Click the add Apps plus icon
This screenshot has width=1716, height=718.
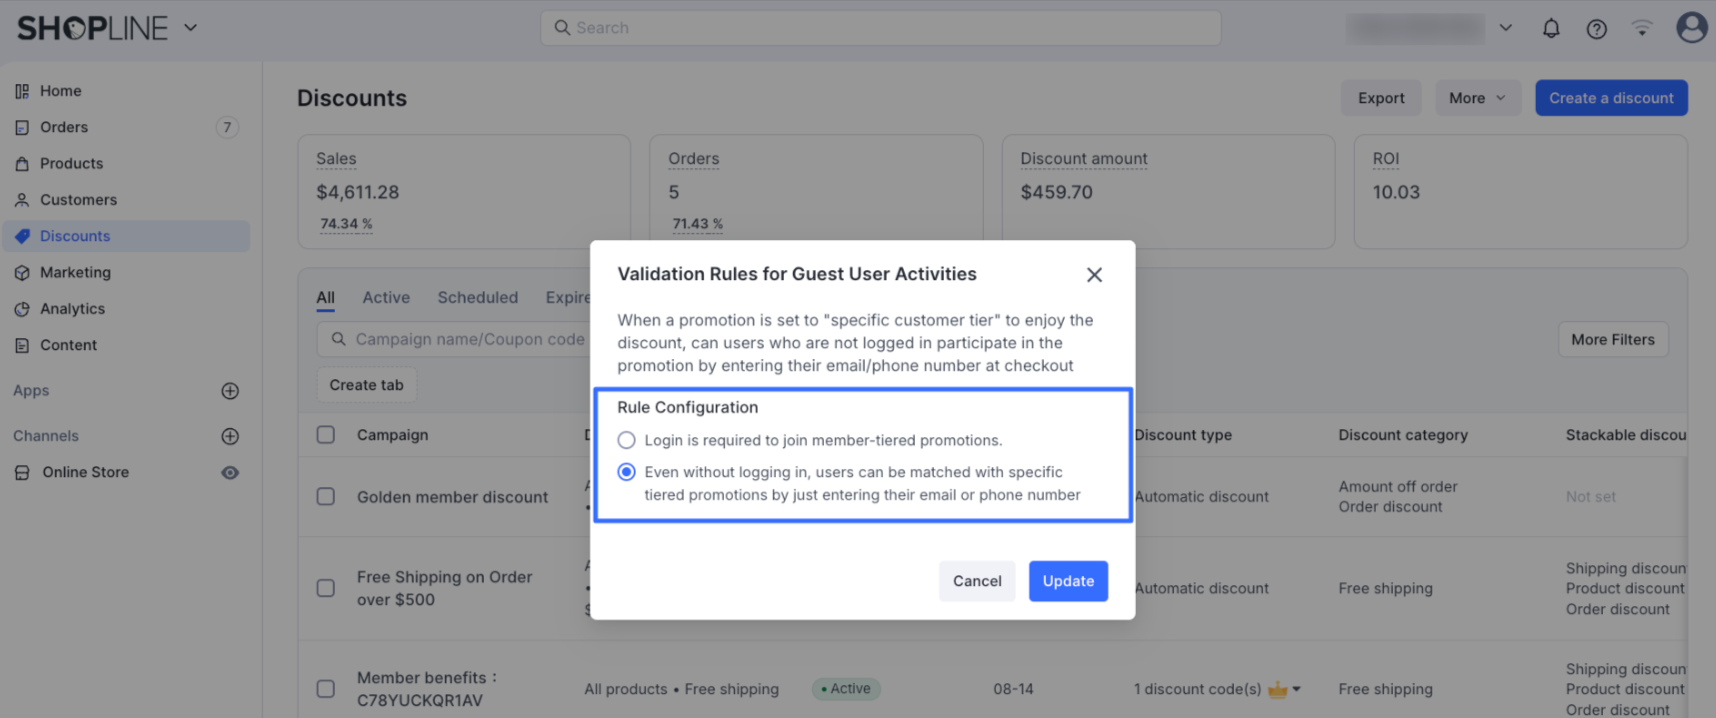pos(230,391)
